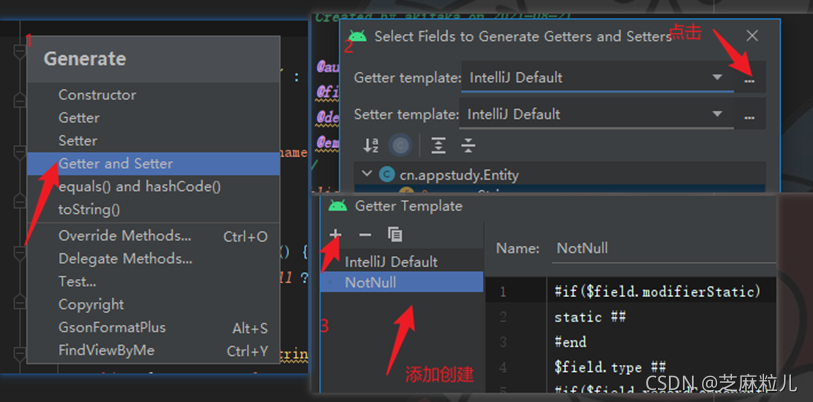Close Select Fields dialog
This screenshot has height=402, width=813.
pyautogui.click(x=752, y=36)
